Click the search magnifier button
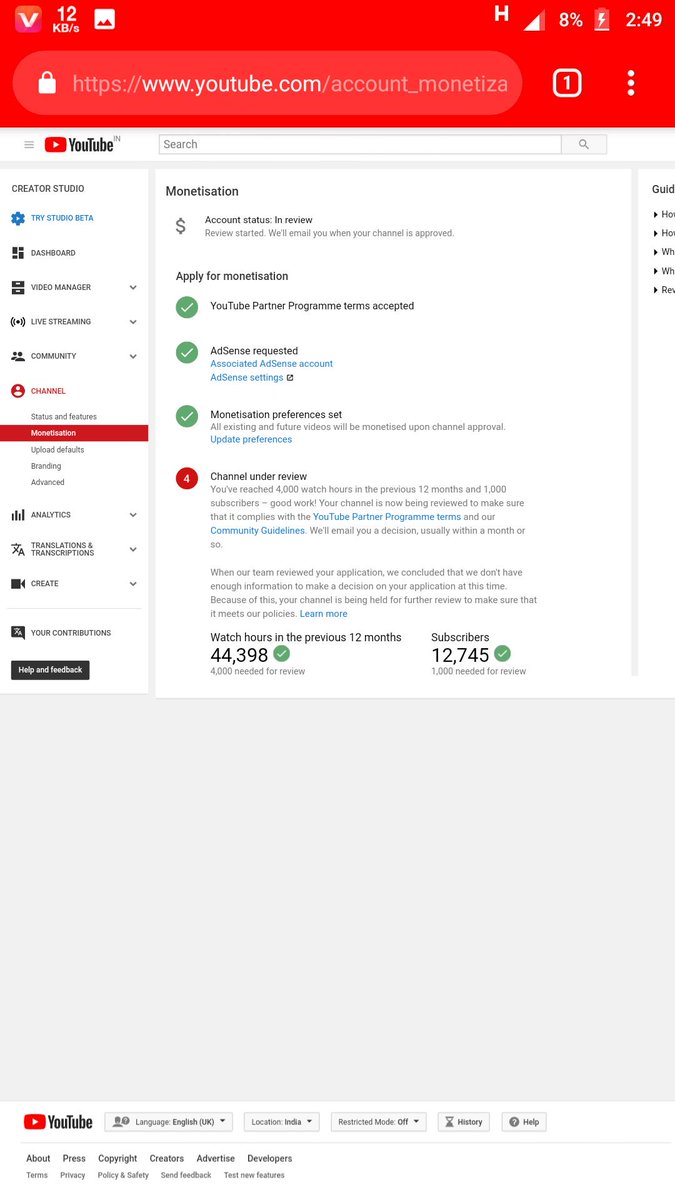The image size is (675, 1200). (584, 145)
